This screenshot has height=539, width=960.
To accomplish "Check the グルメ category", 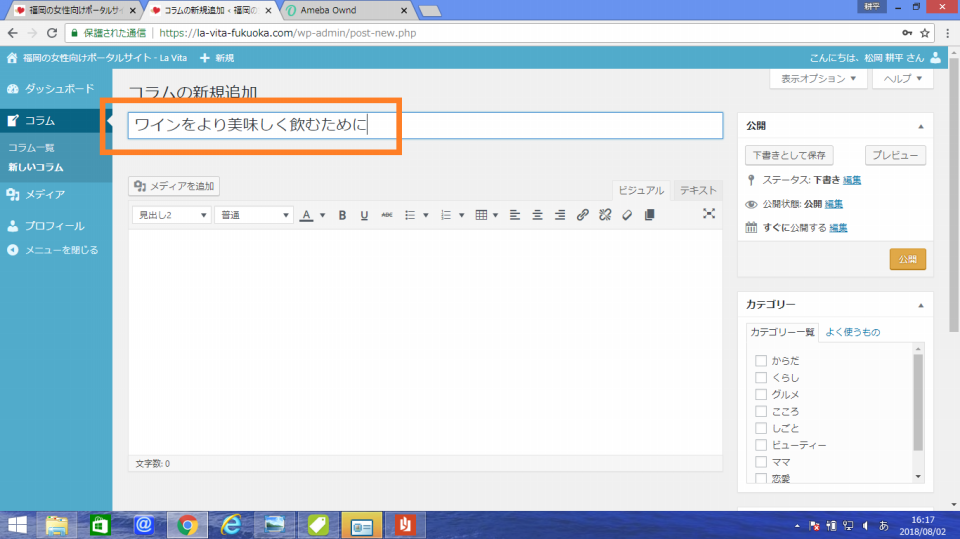I will coord(760,394).
